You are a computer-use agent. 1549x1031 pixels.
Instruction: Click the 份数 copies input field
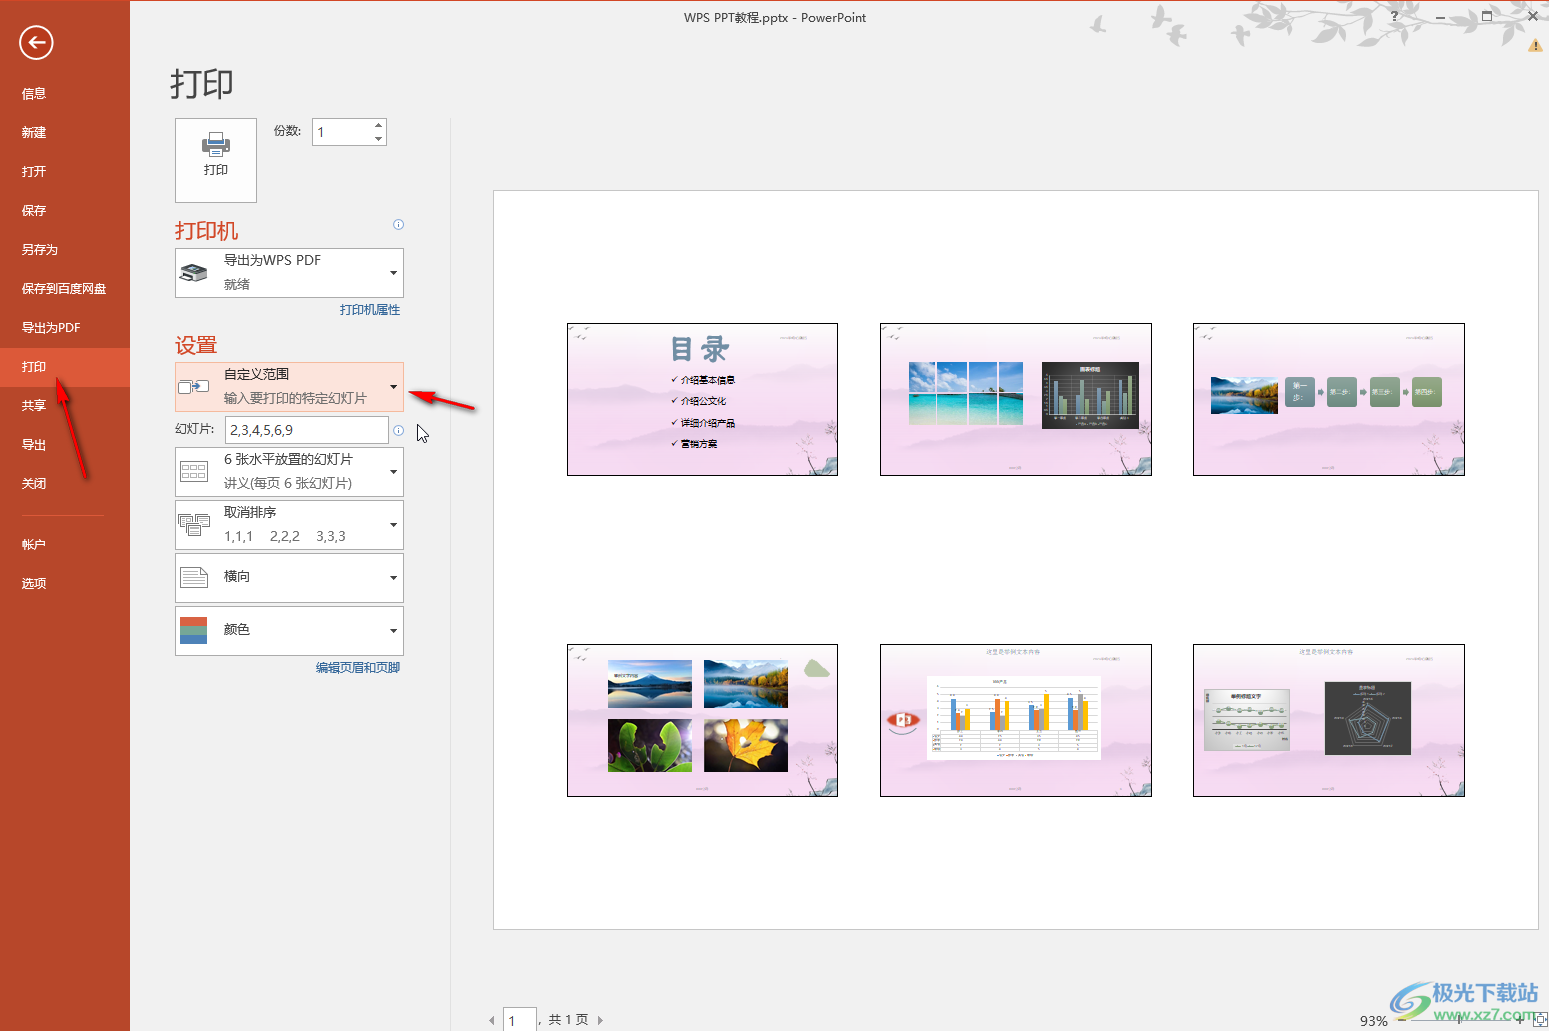pos(342,132)
